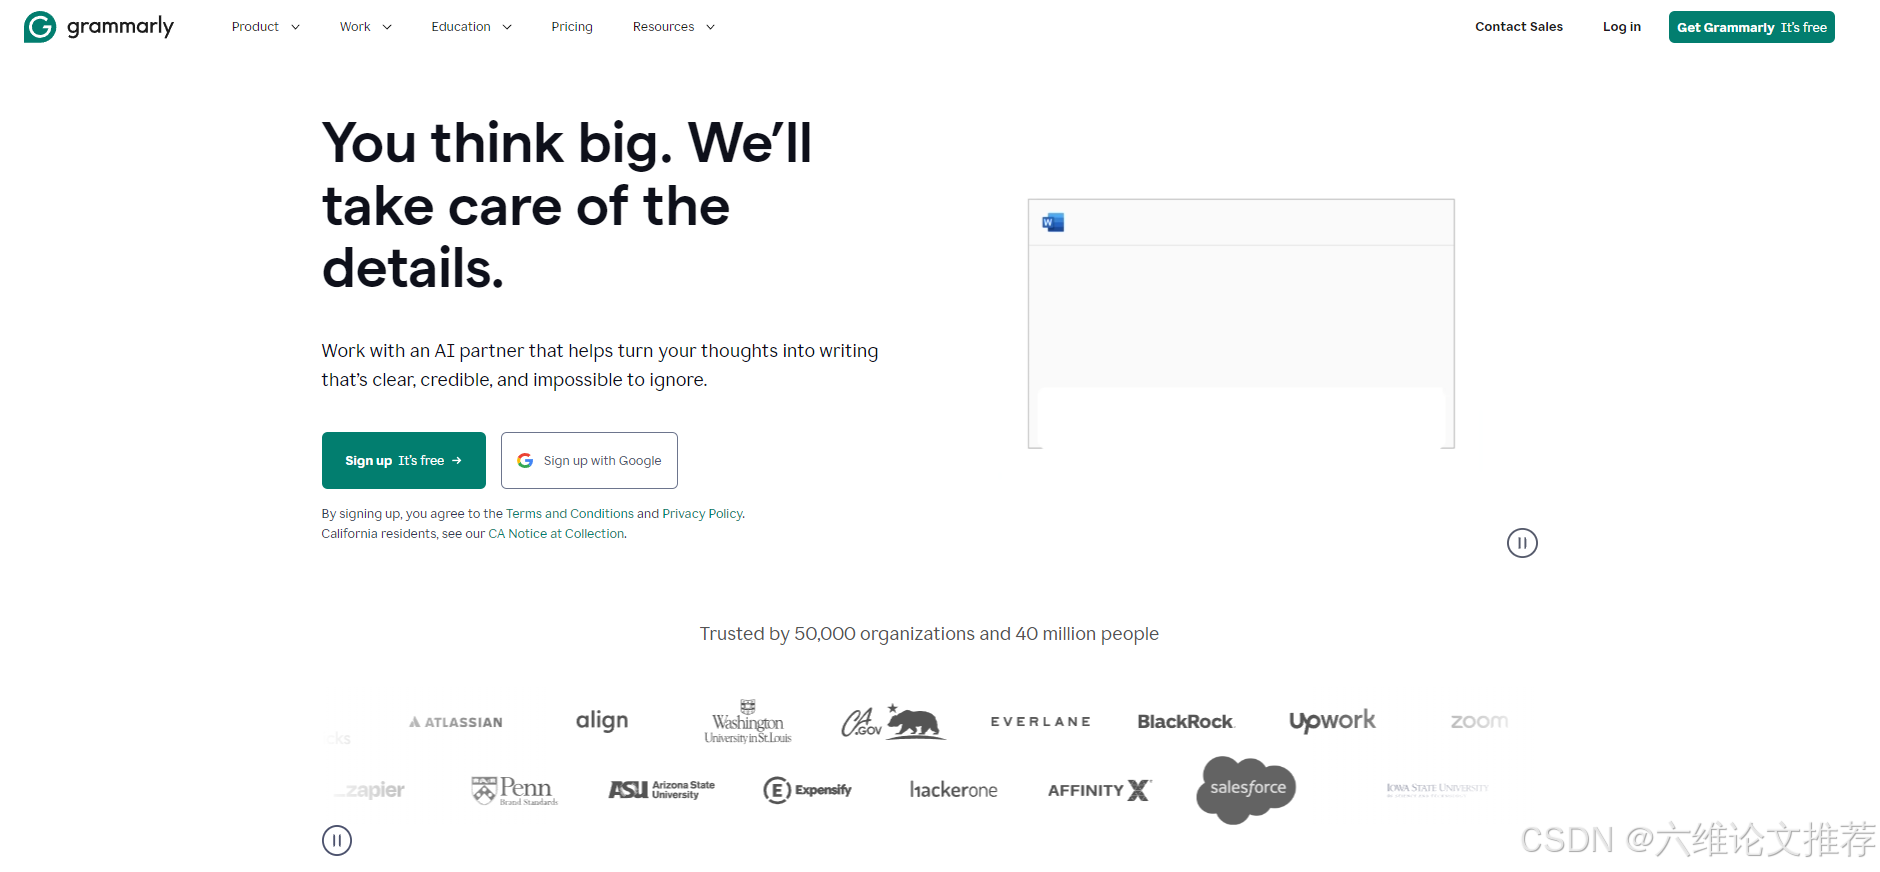This screenshot has width=1880, height=872.
Task: Open the Product dropdown menu
Action: (265, 27)
